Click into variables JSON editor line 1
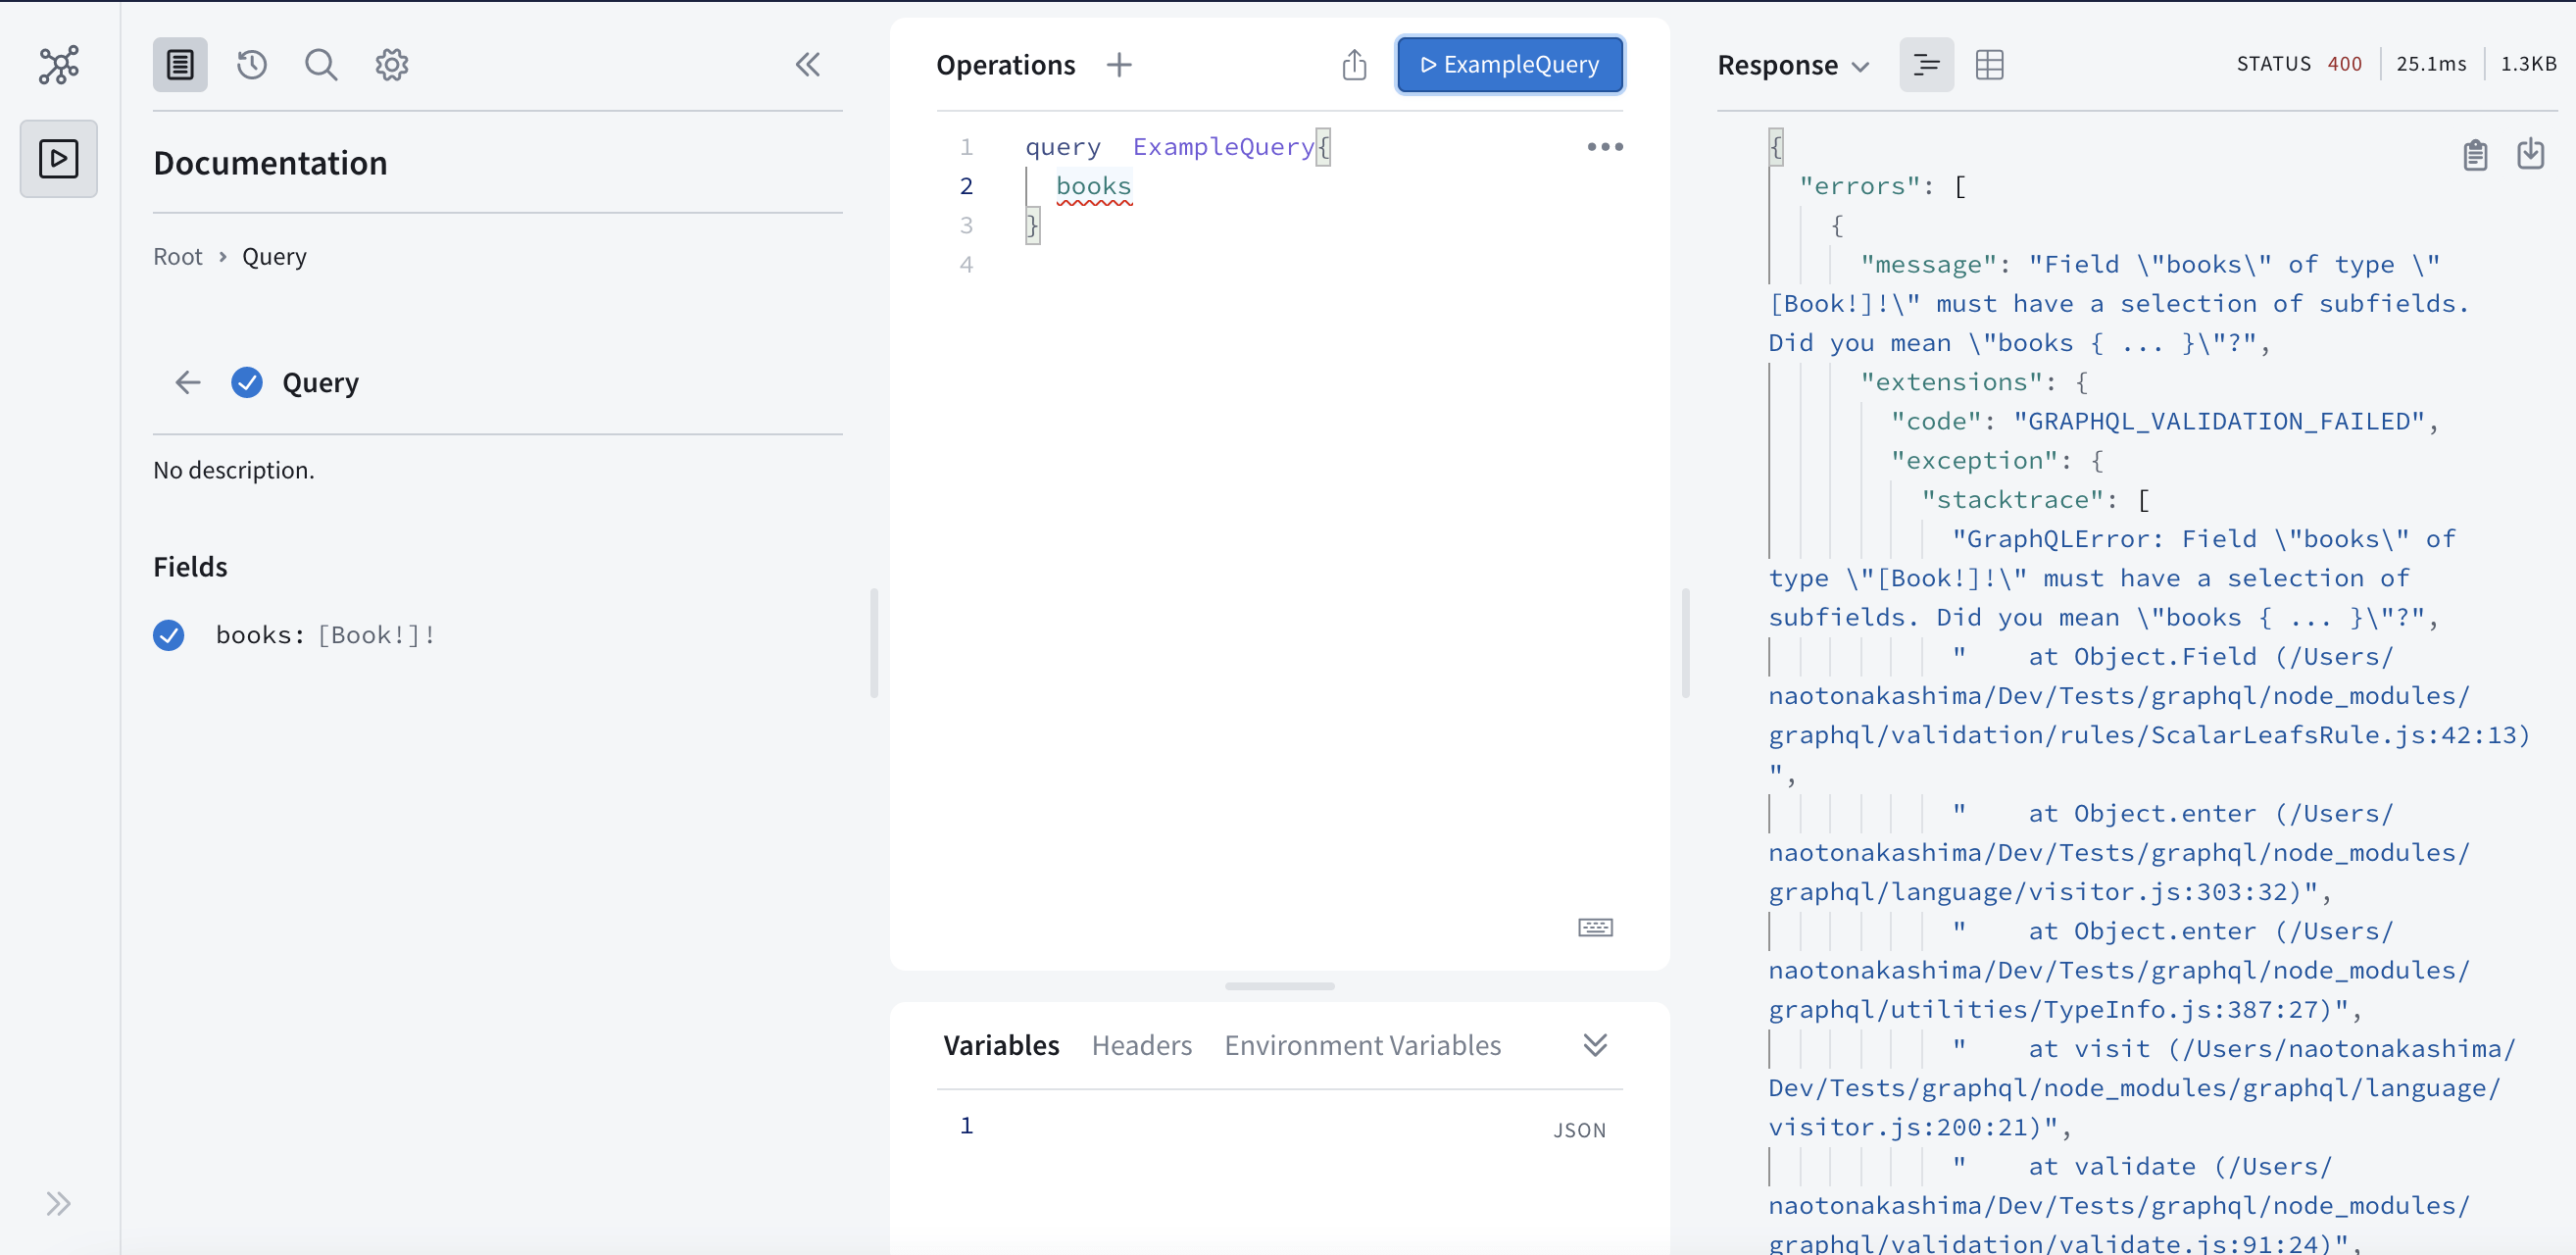 point(1280,1126)
